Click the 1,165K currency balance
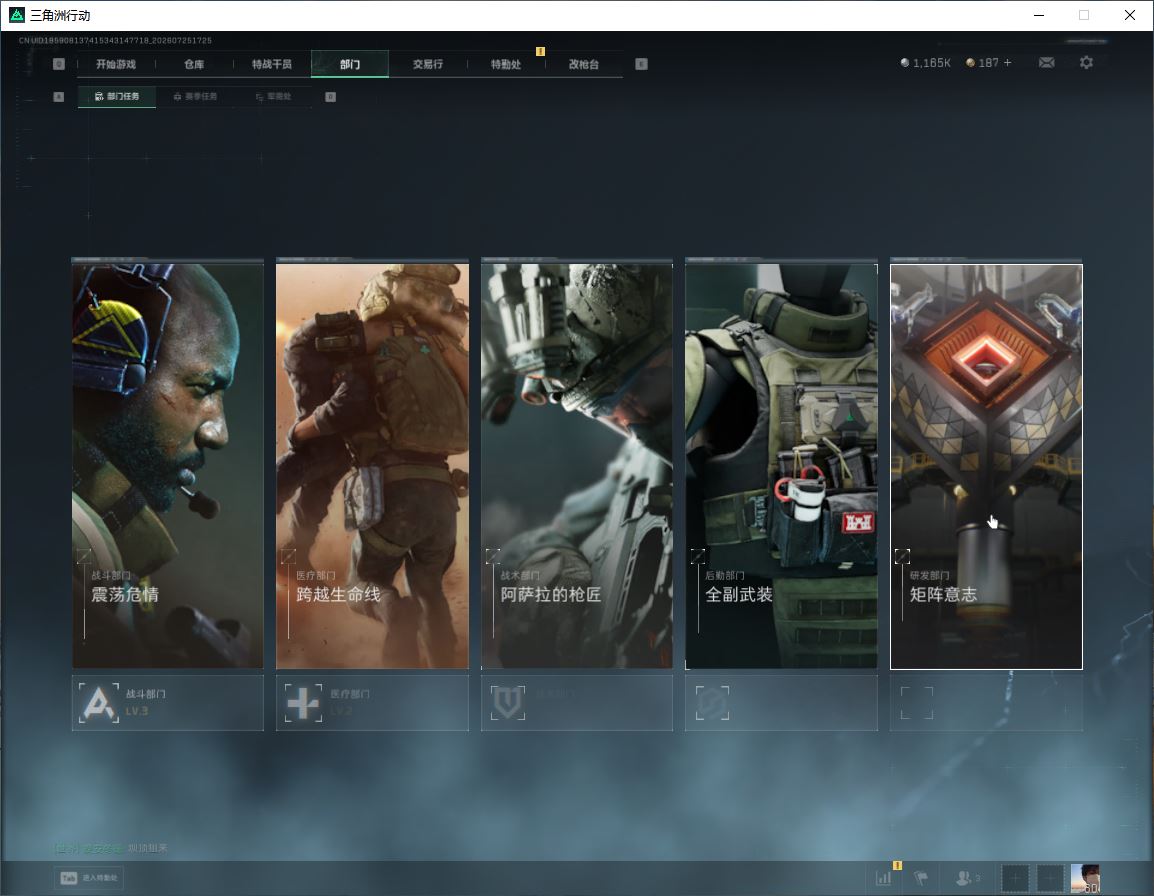1154x896 pixels. 925,63
